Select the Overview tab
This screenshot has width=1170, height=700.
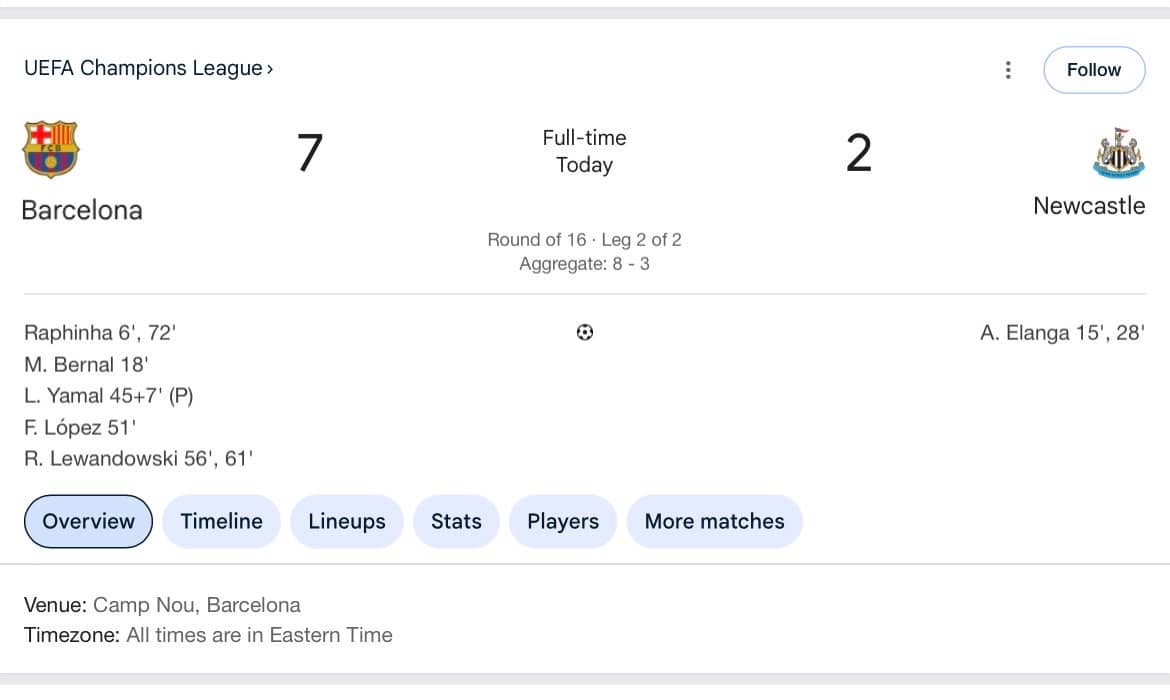click(x=88, y=521)
